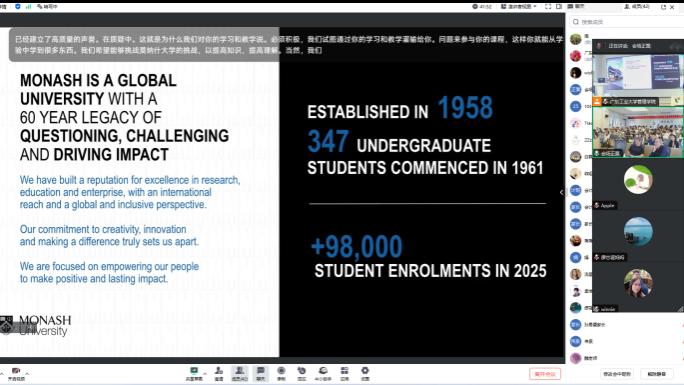
Task: Toggle the start video camera button
Action: [x=16, y=374]
